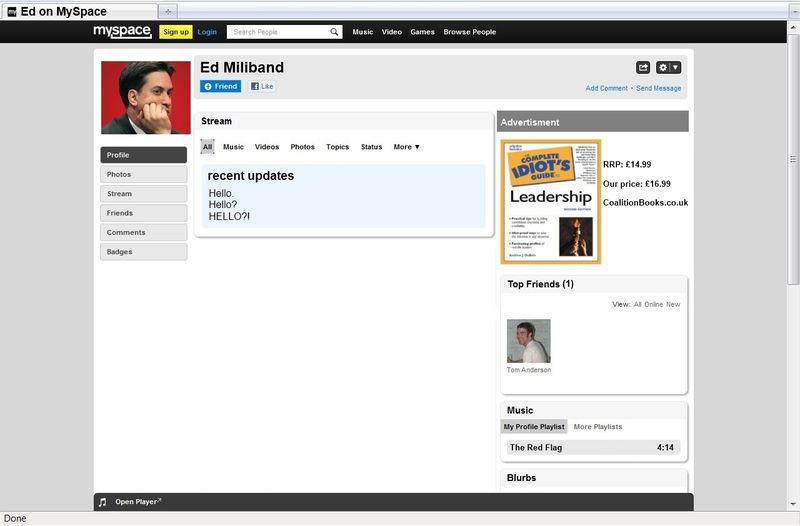Select the All stream filter
This screenshot has width=800, height=526.
coord(207,147)
